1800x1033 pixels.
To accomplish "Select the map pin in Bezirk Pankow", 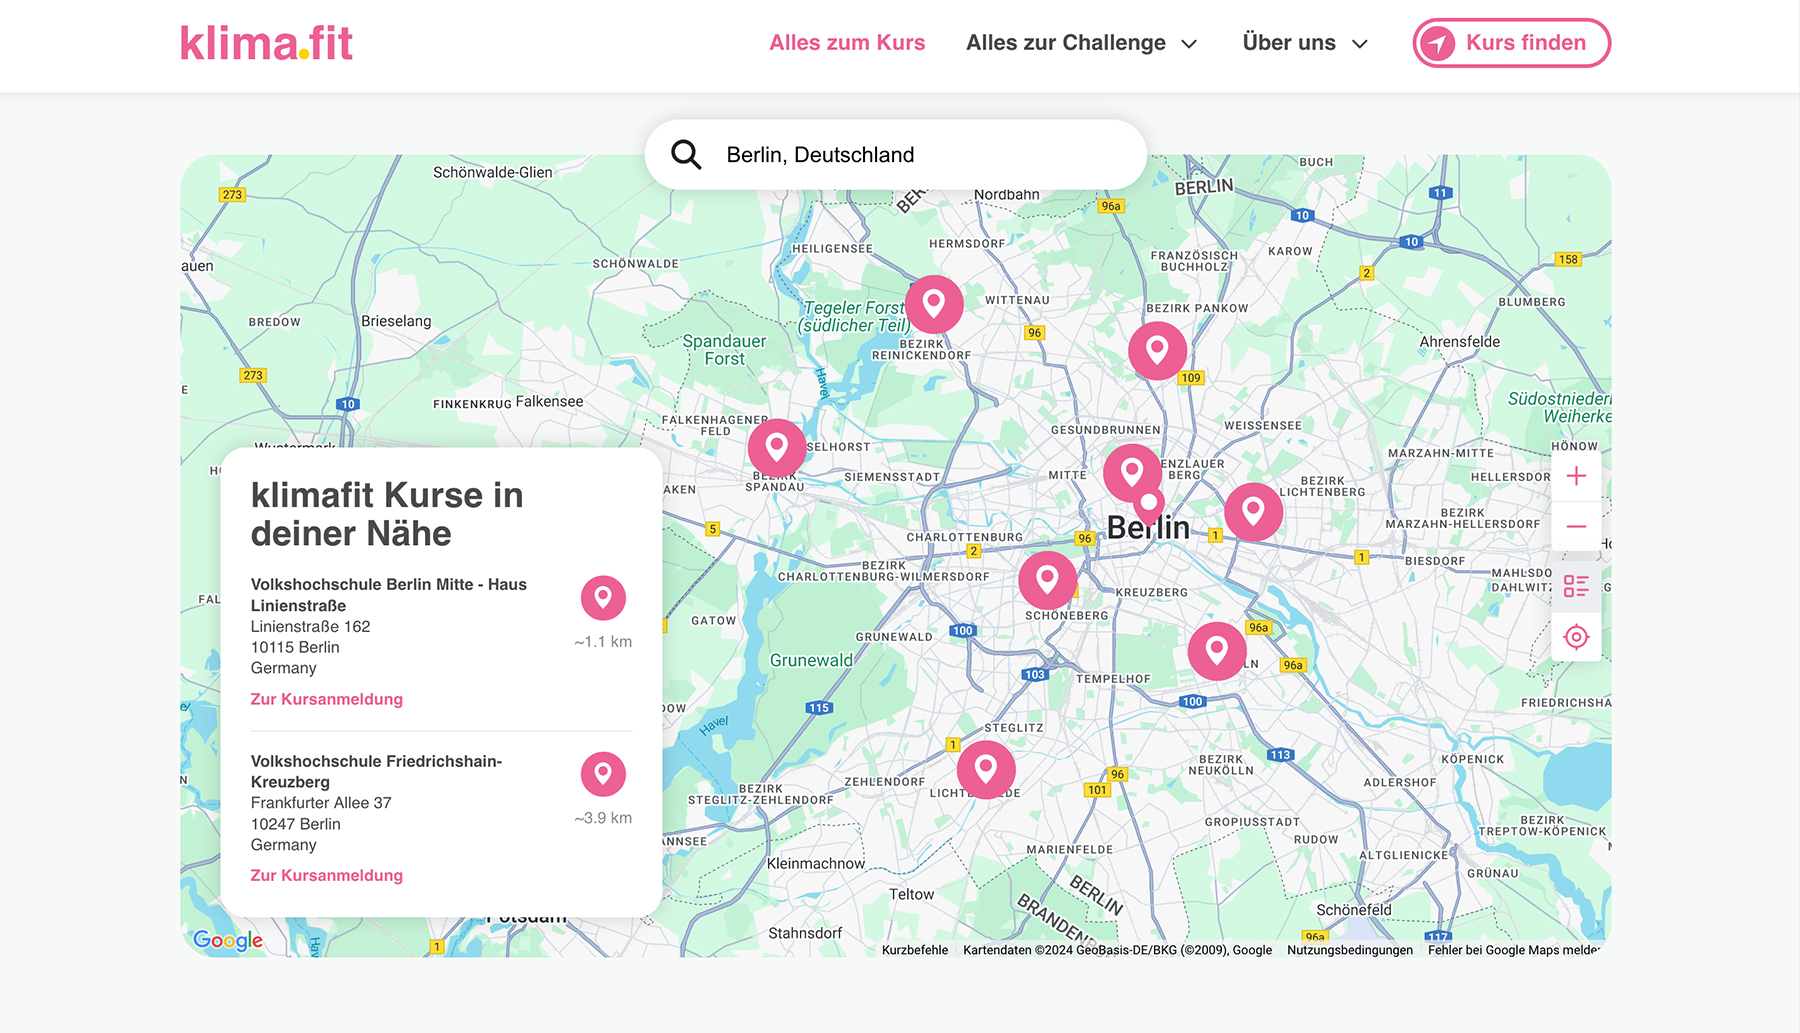I will point(1157,350).
